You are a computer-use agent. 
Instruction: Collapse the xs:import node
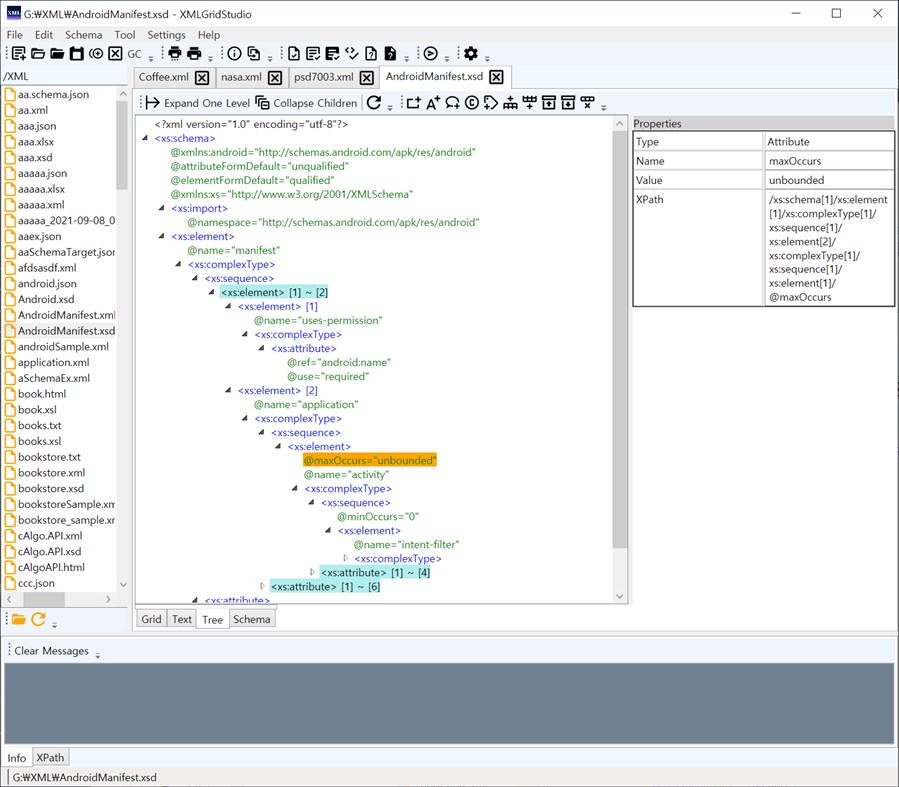[x=163, y=208]
